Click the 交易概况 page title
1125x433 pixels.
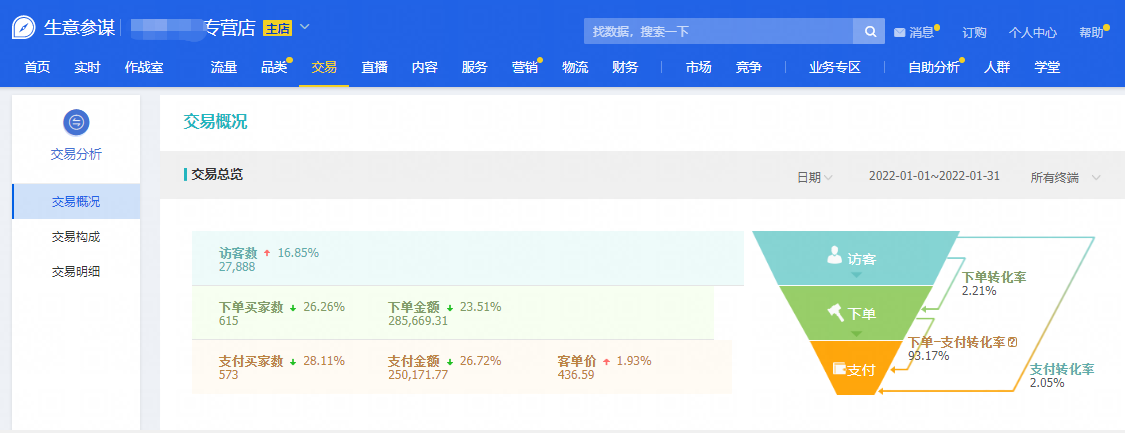(215, 122)
